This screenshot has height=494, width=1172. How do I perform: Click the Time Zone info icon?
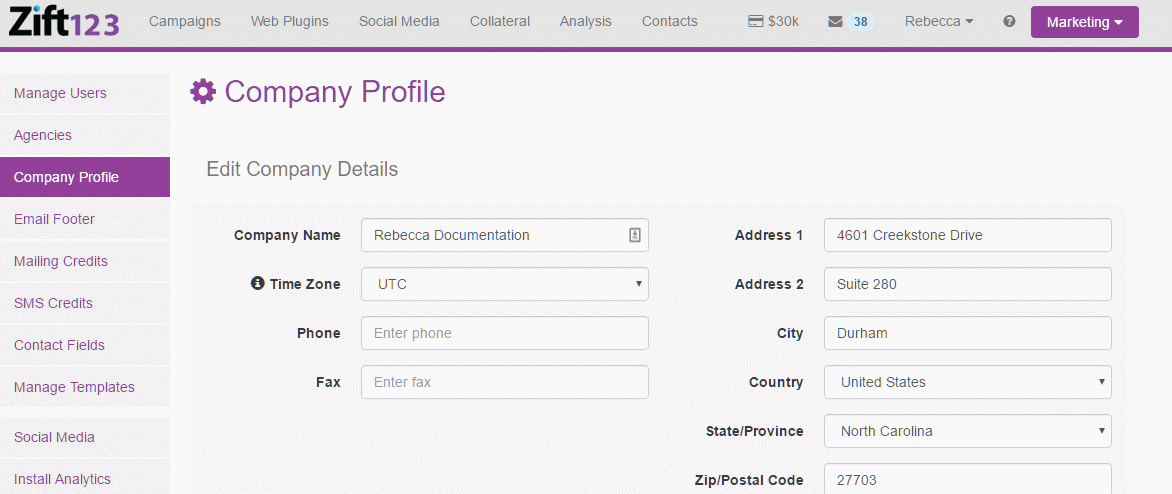(x=257, y=284)
